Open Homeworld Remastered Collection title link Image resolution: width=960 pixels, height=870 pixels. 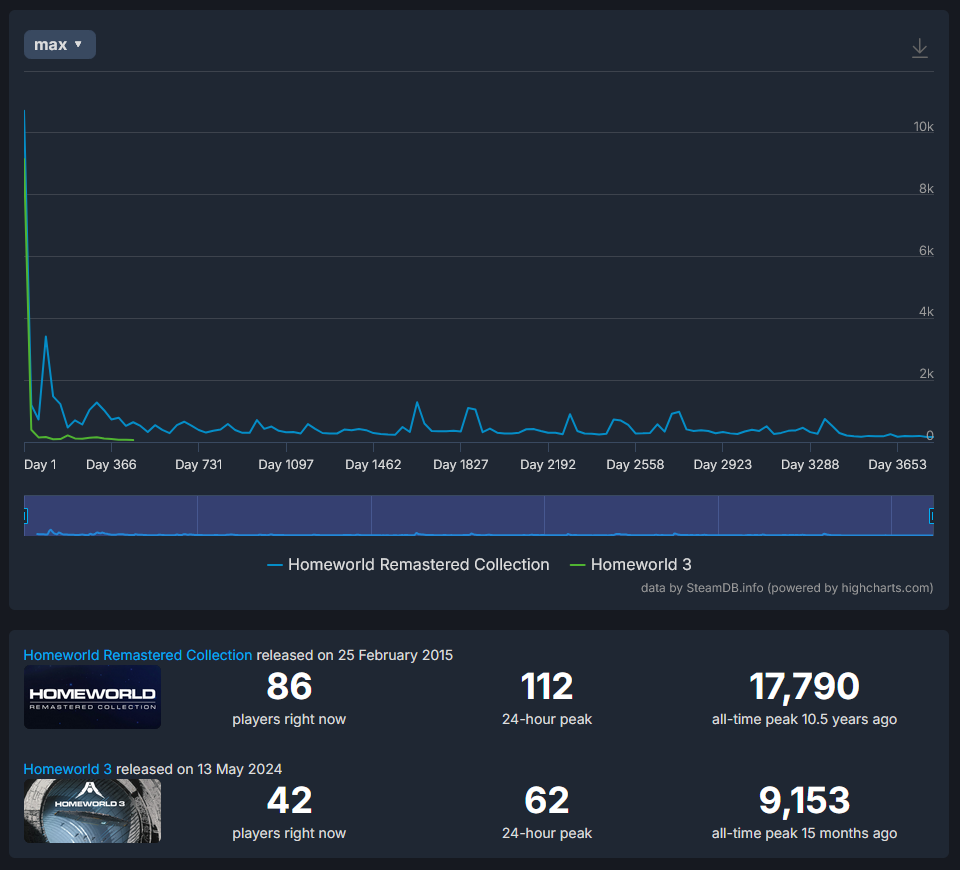pos(138,655)
